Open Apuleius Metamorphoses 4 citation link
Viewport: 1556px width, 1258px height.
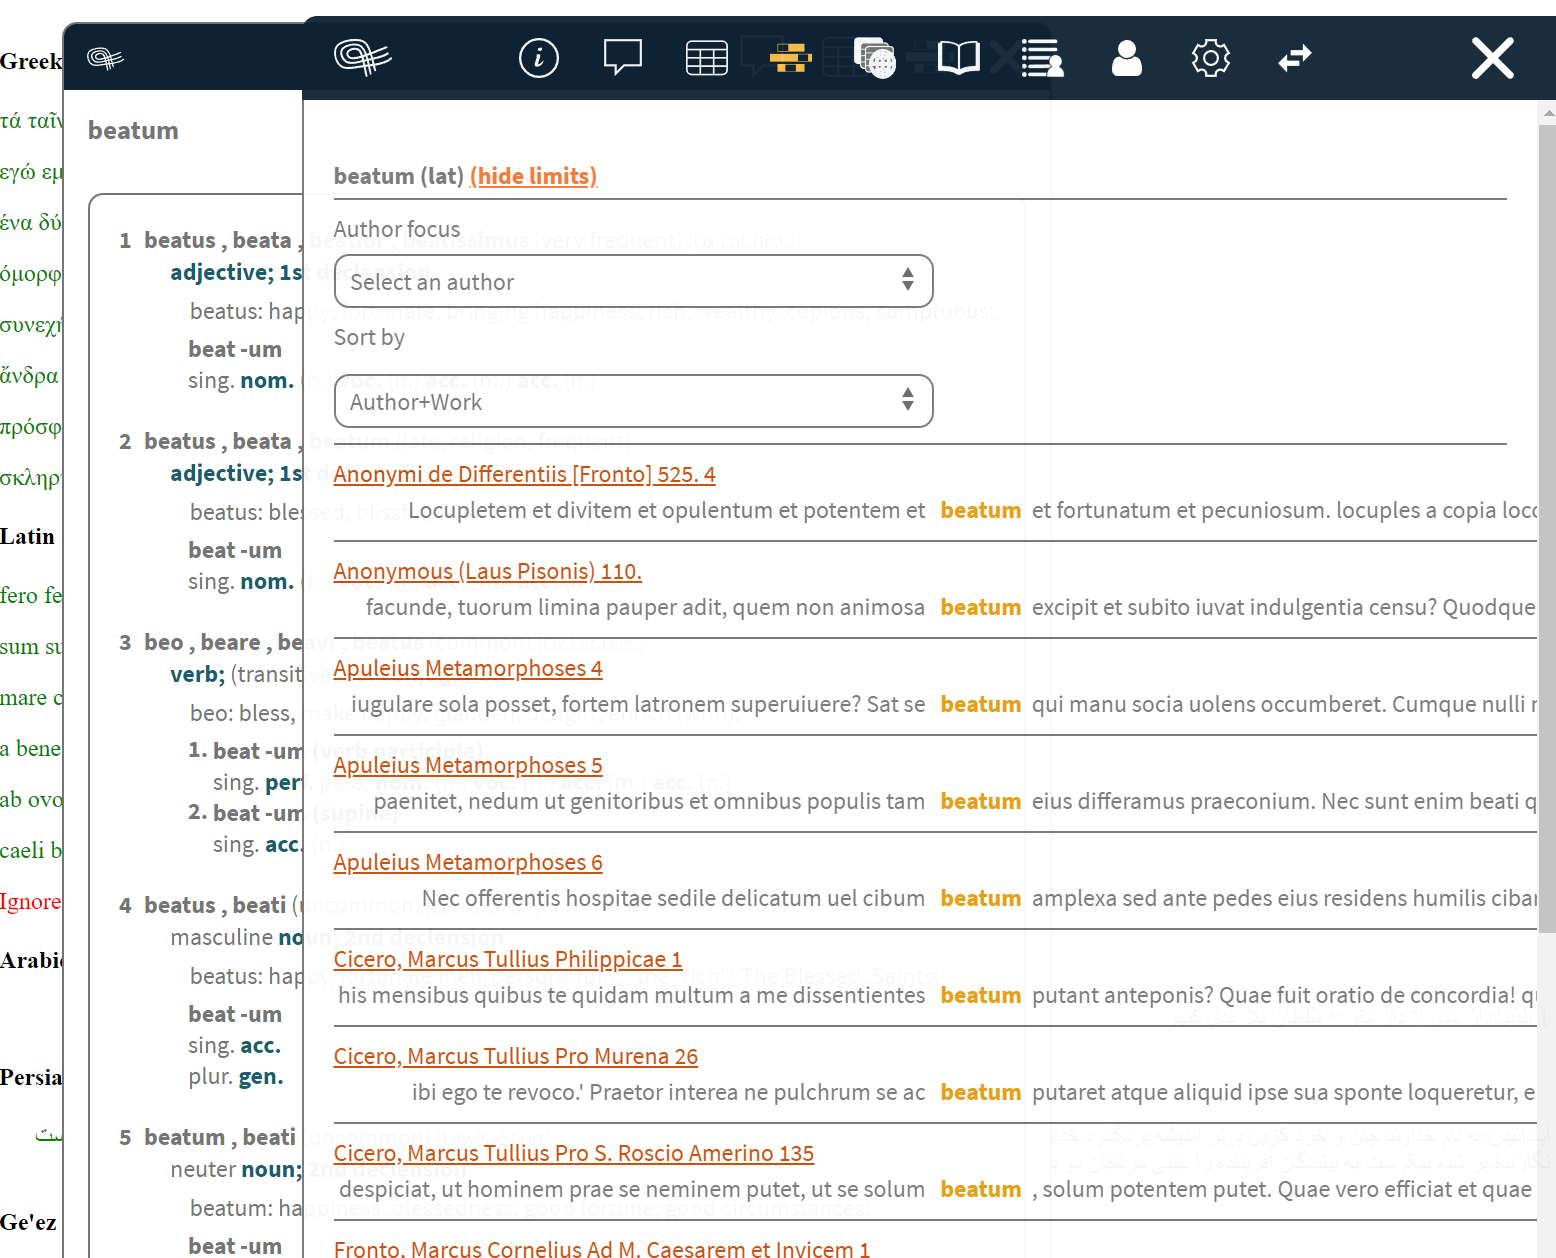click(468, 668)
